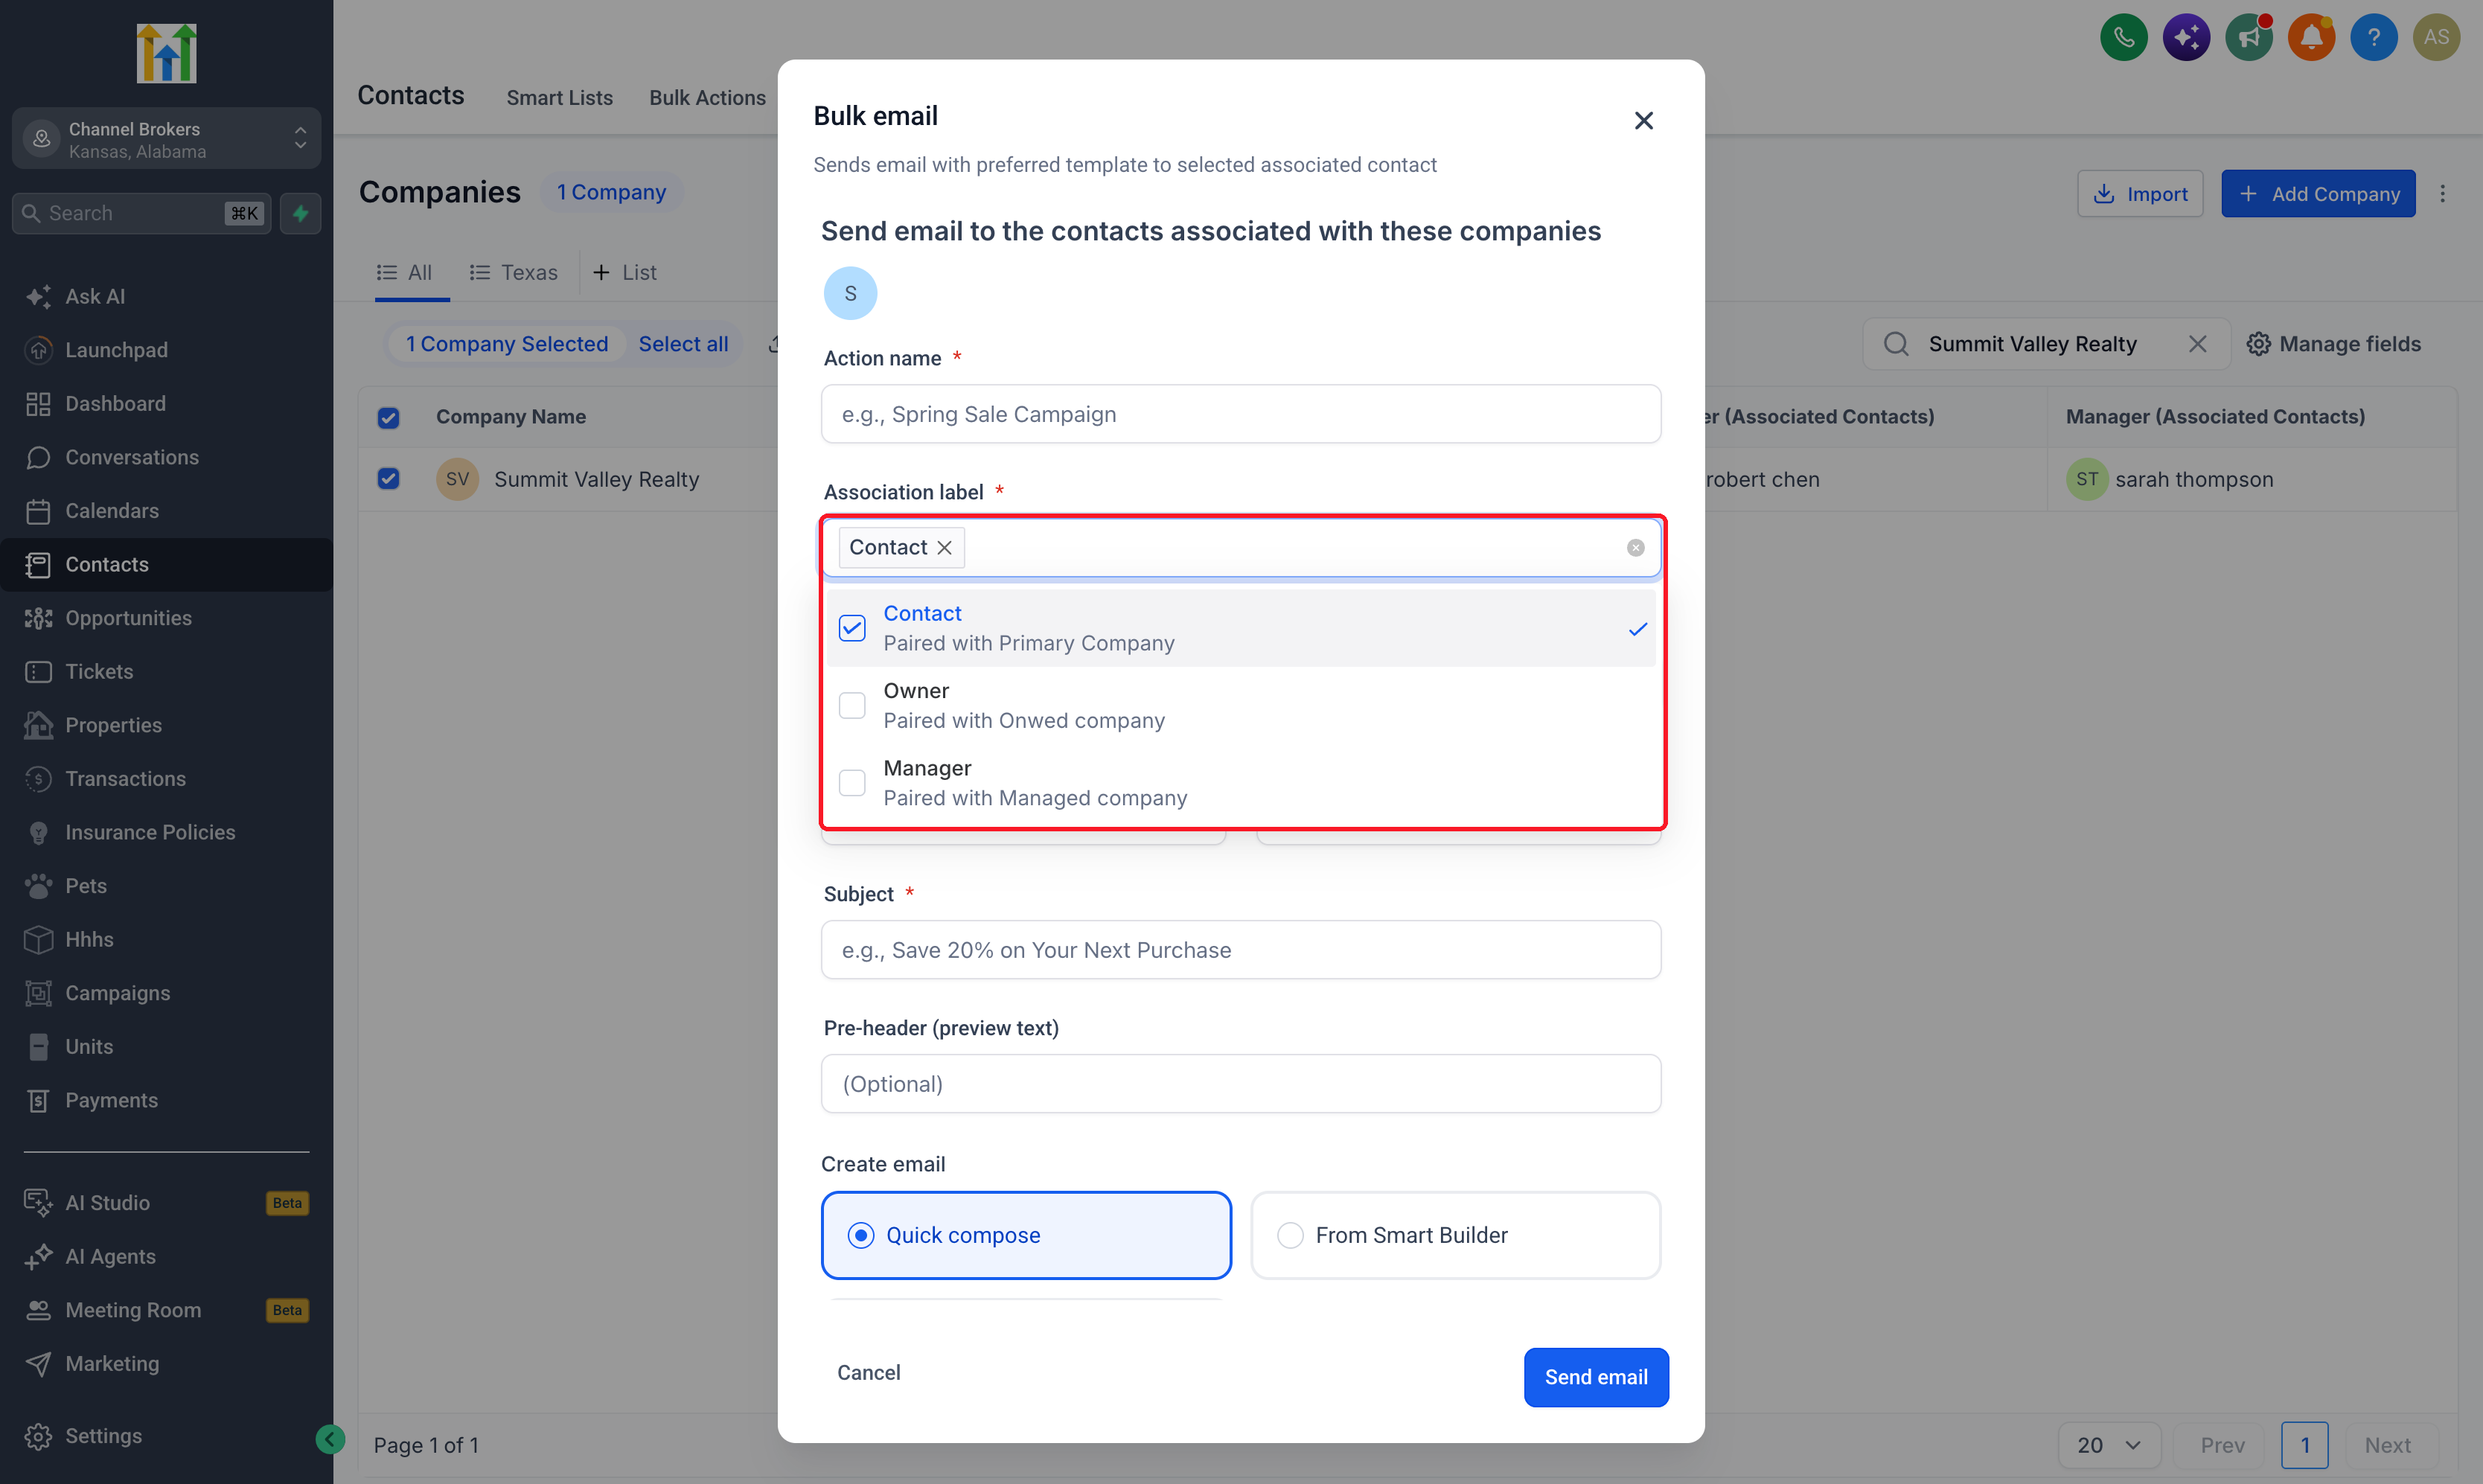
Task: Collapse the sidebar with green arrow
Action: click(329, 1439)
